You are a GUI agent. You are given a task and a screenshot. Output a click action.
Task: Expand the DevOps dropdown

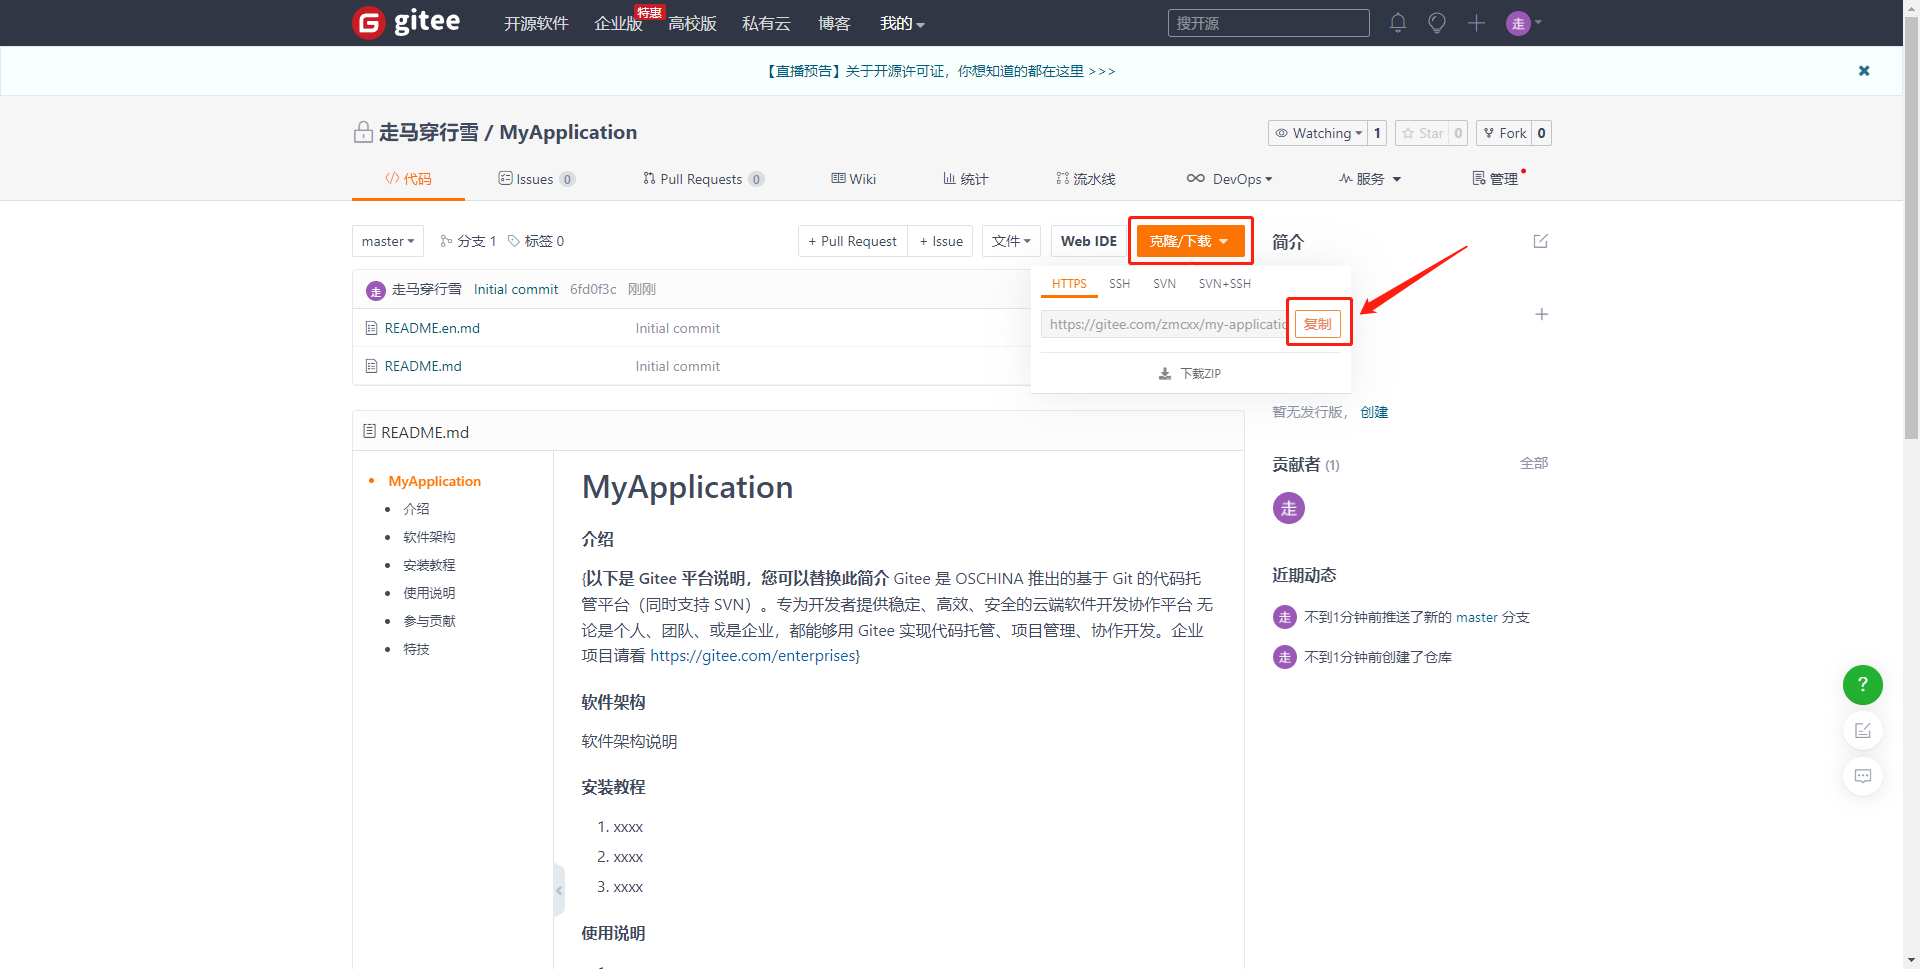(x=1229, y=179)
